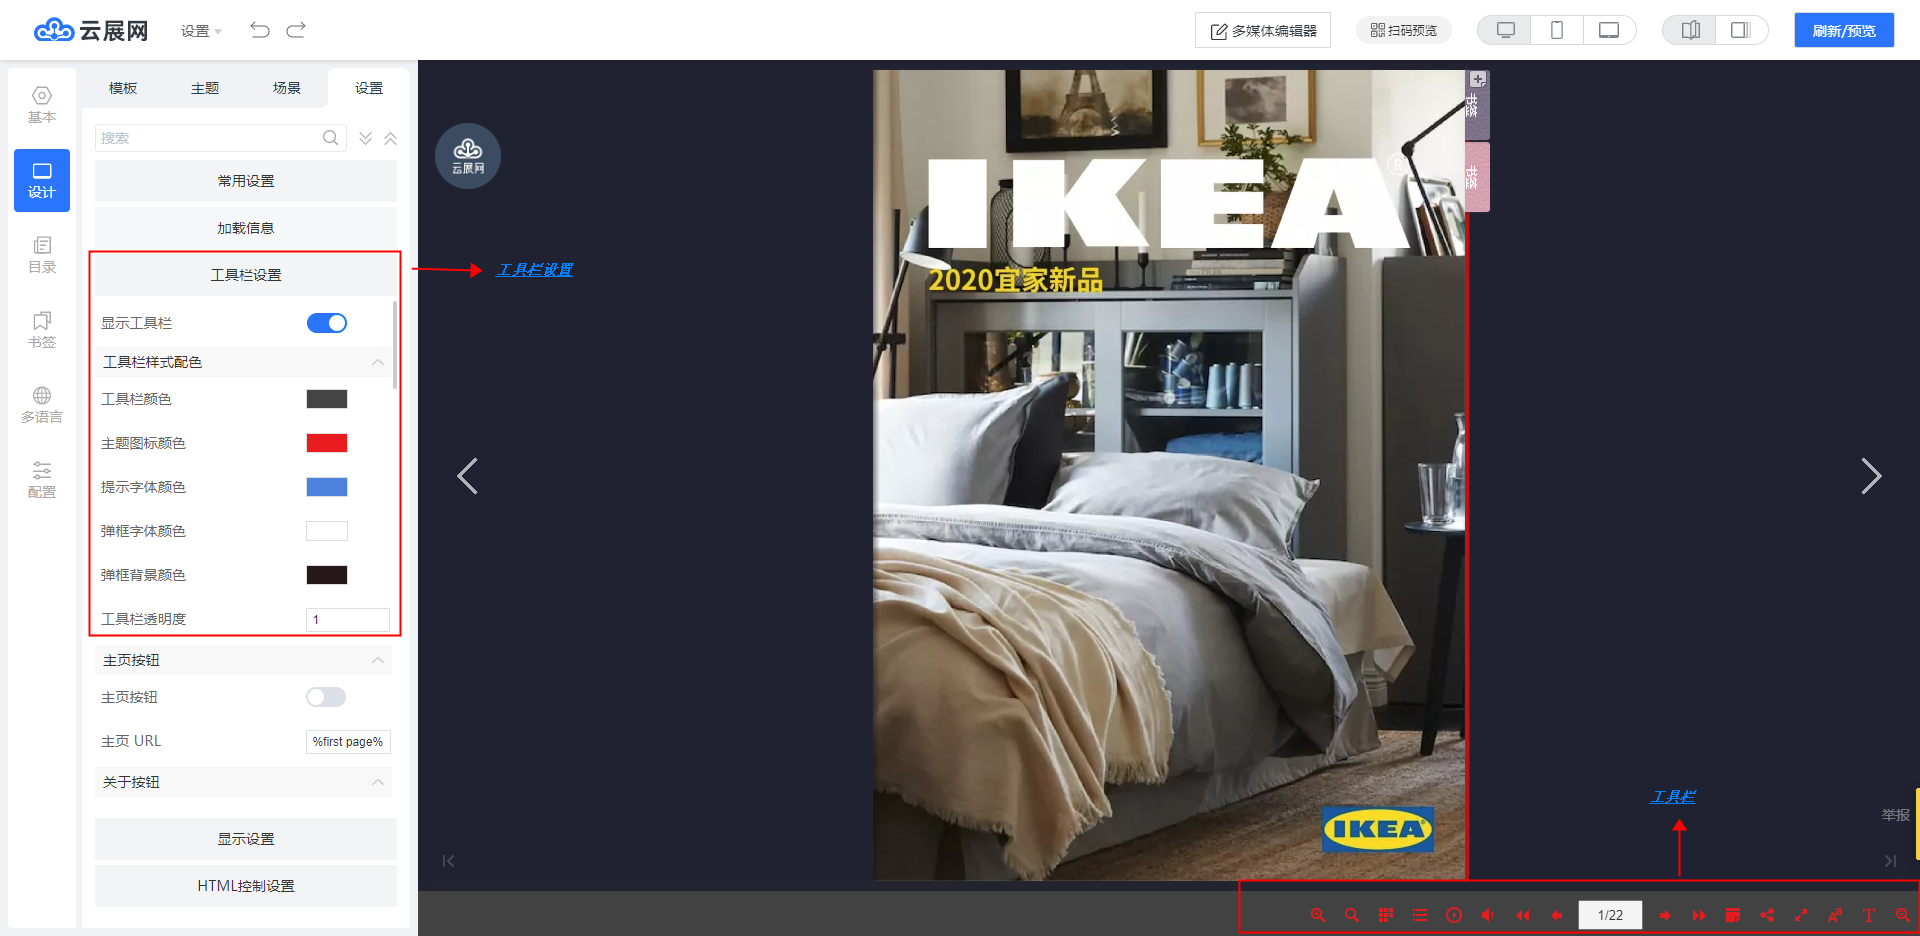Screen dimensions: 1920x936
Task: Collapse the 工具栏样式配色 section
Action: 378,362
